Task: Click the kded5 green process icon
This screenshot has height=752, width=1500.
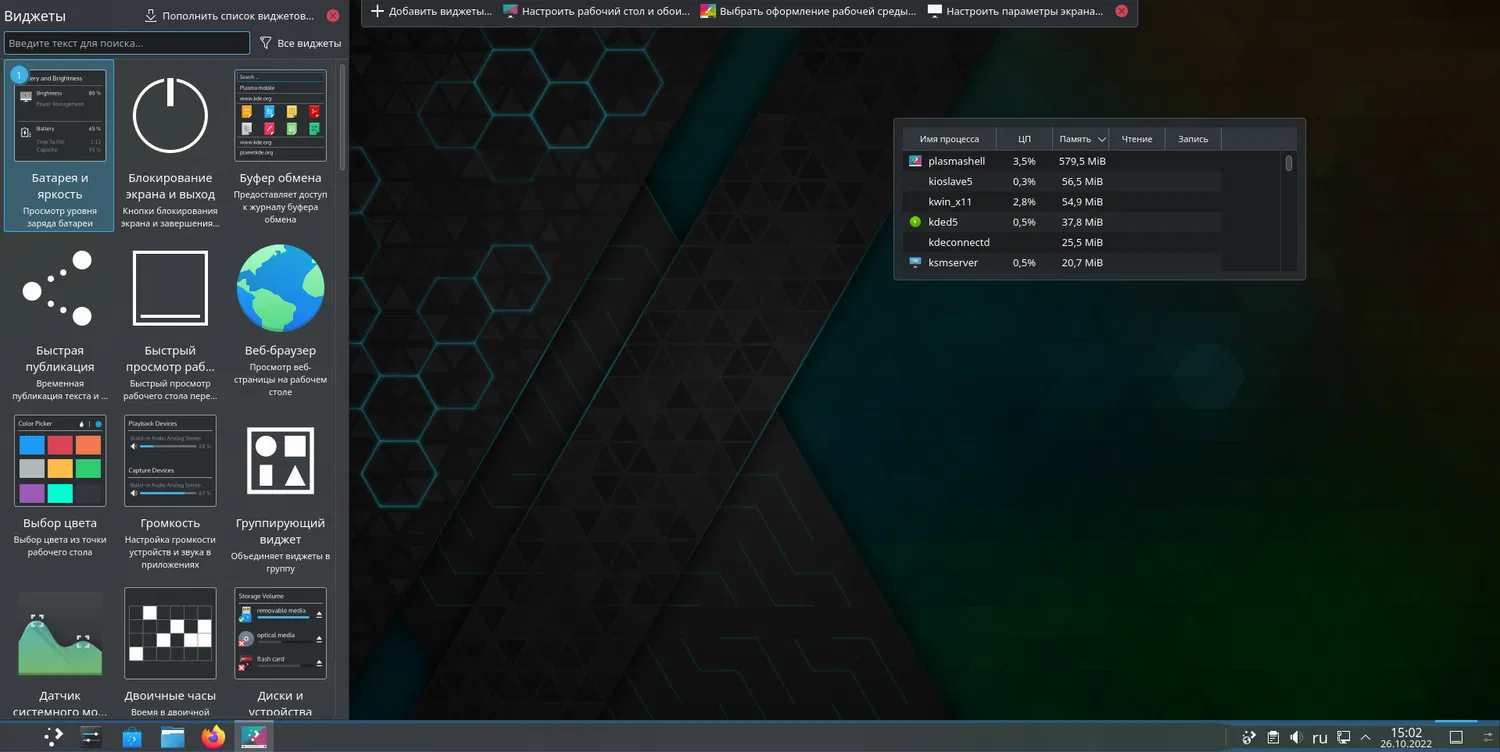Action: [x=915, y=222]
